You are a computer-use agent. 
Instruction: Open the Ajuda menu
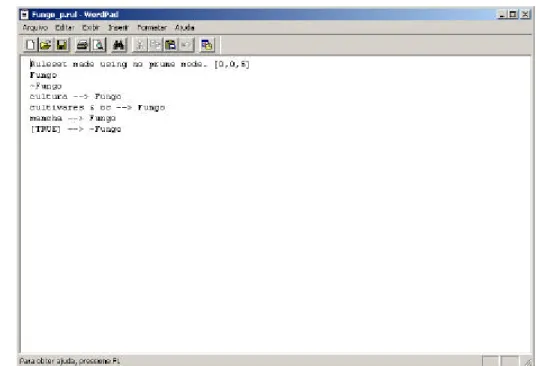tap(185, 28)
